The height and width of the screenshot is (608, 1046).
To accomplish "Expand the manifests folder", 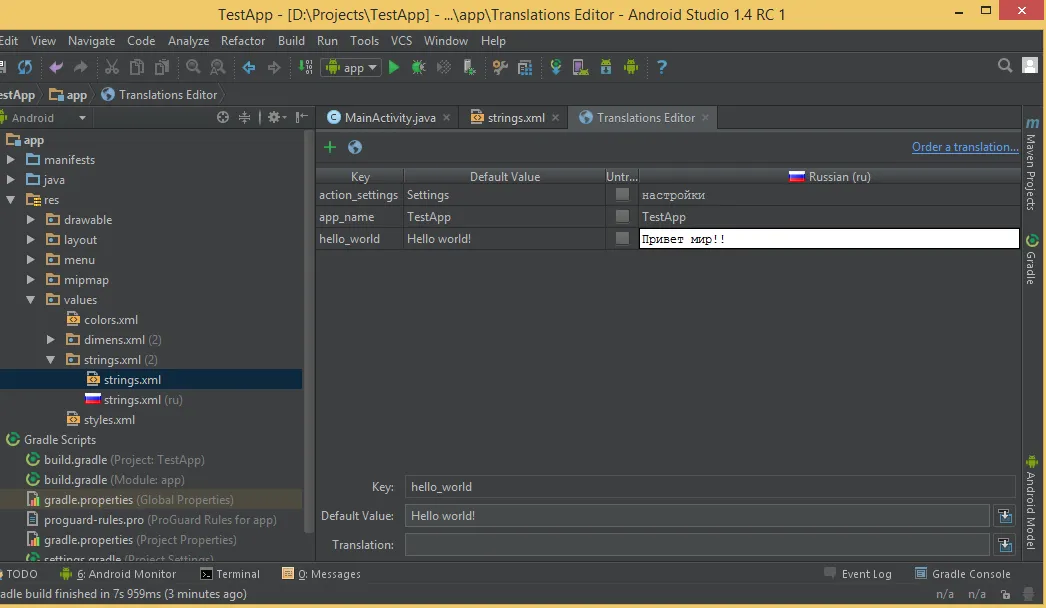I will (11, 160).
